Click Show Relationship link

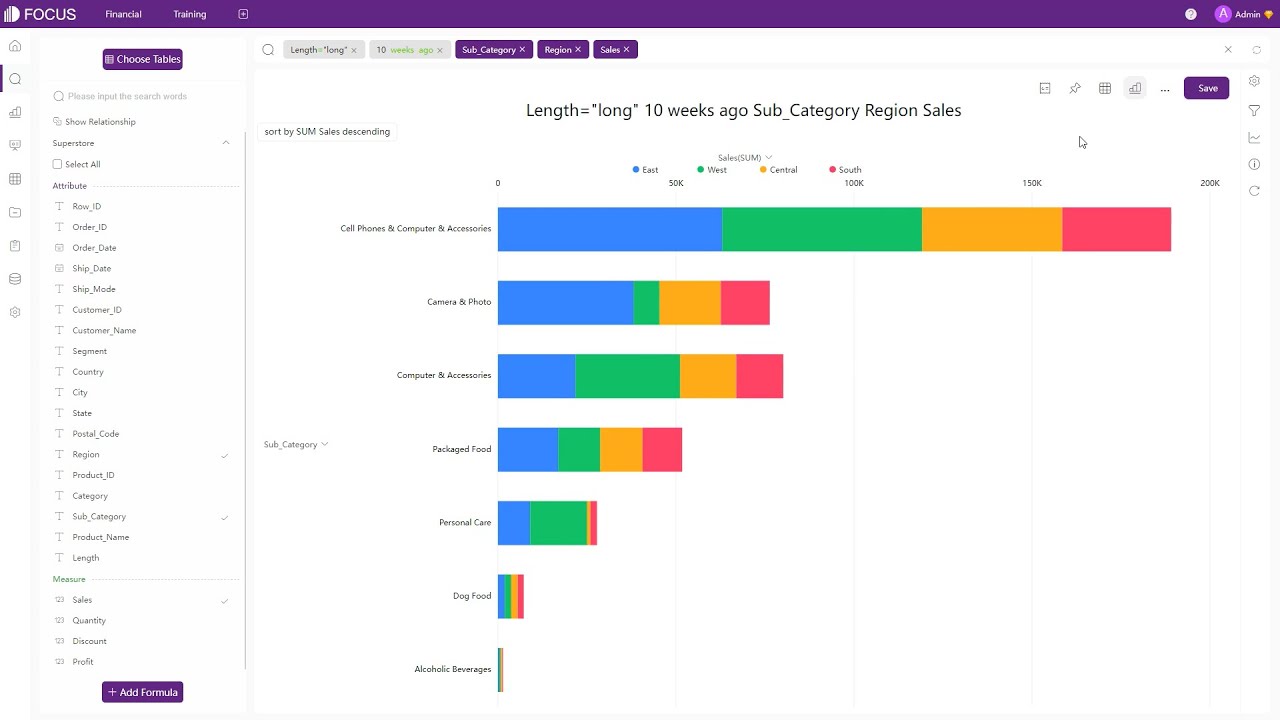click(x=100, y=122)
